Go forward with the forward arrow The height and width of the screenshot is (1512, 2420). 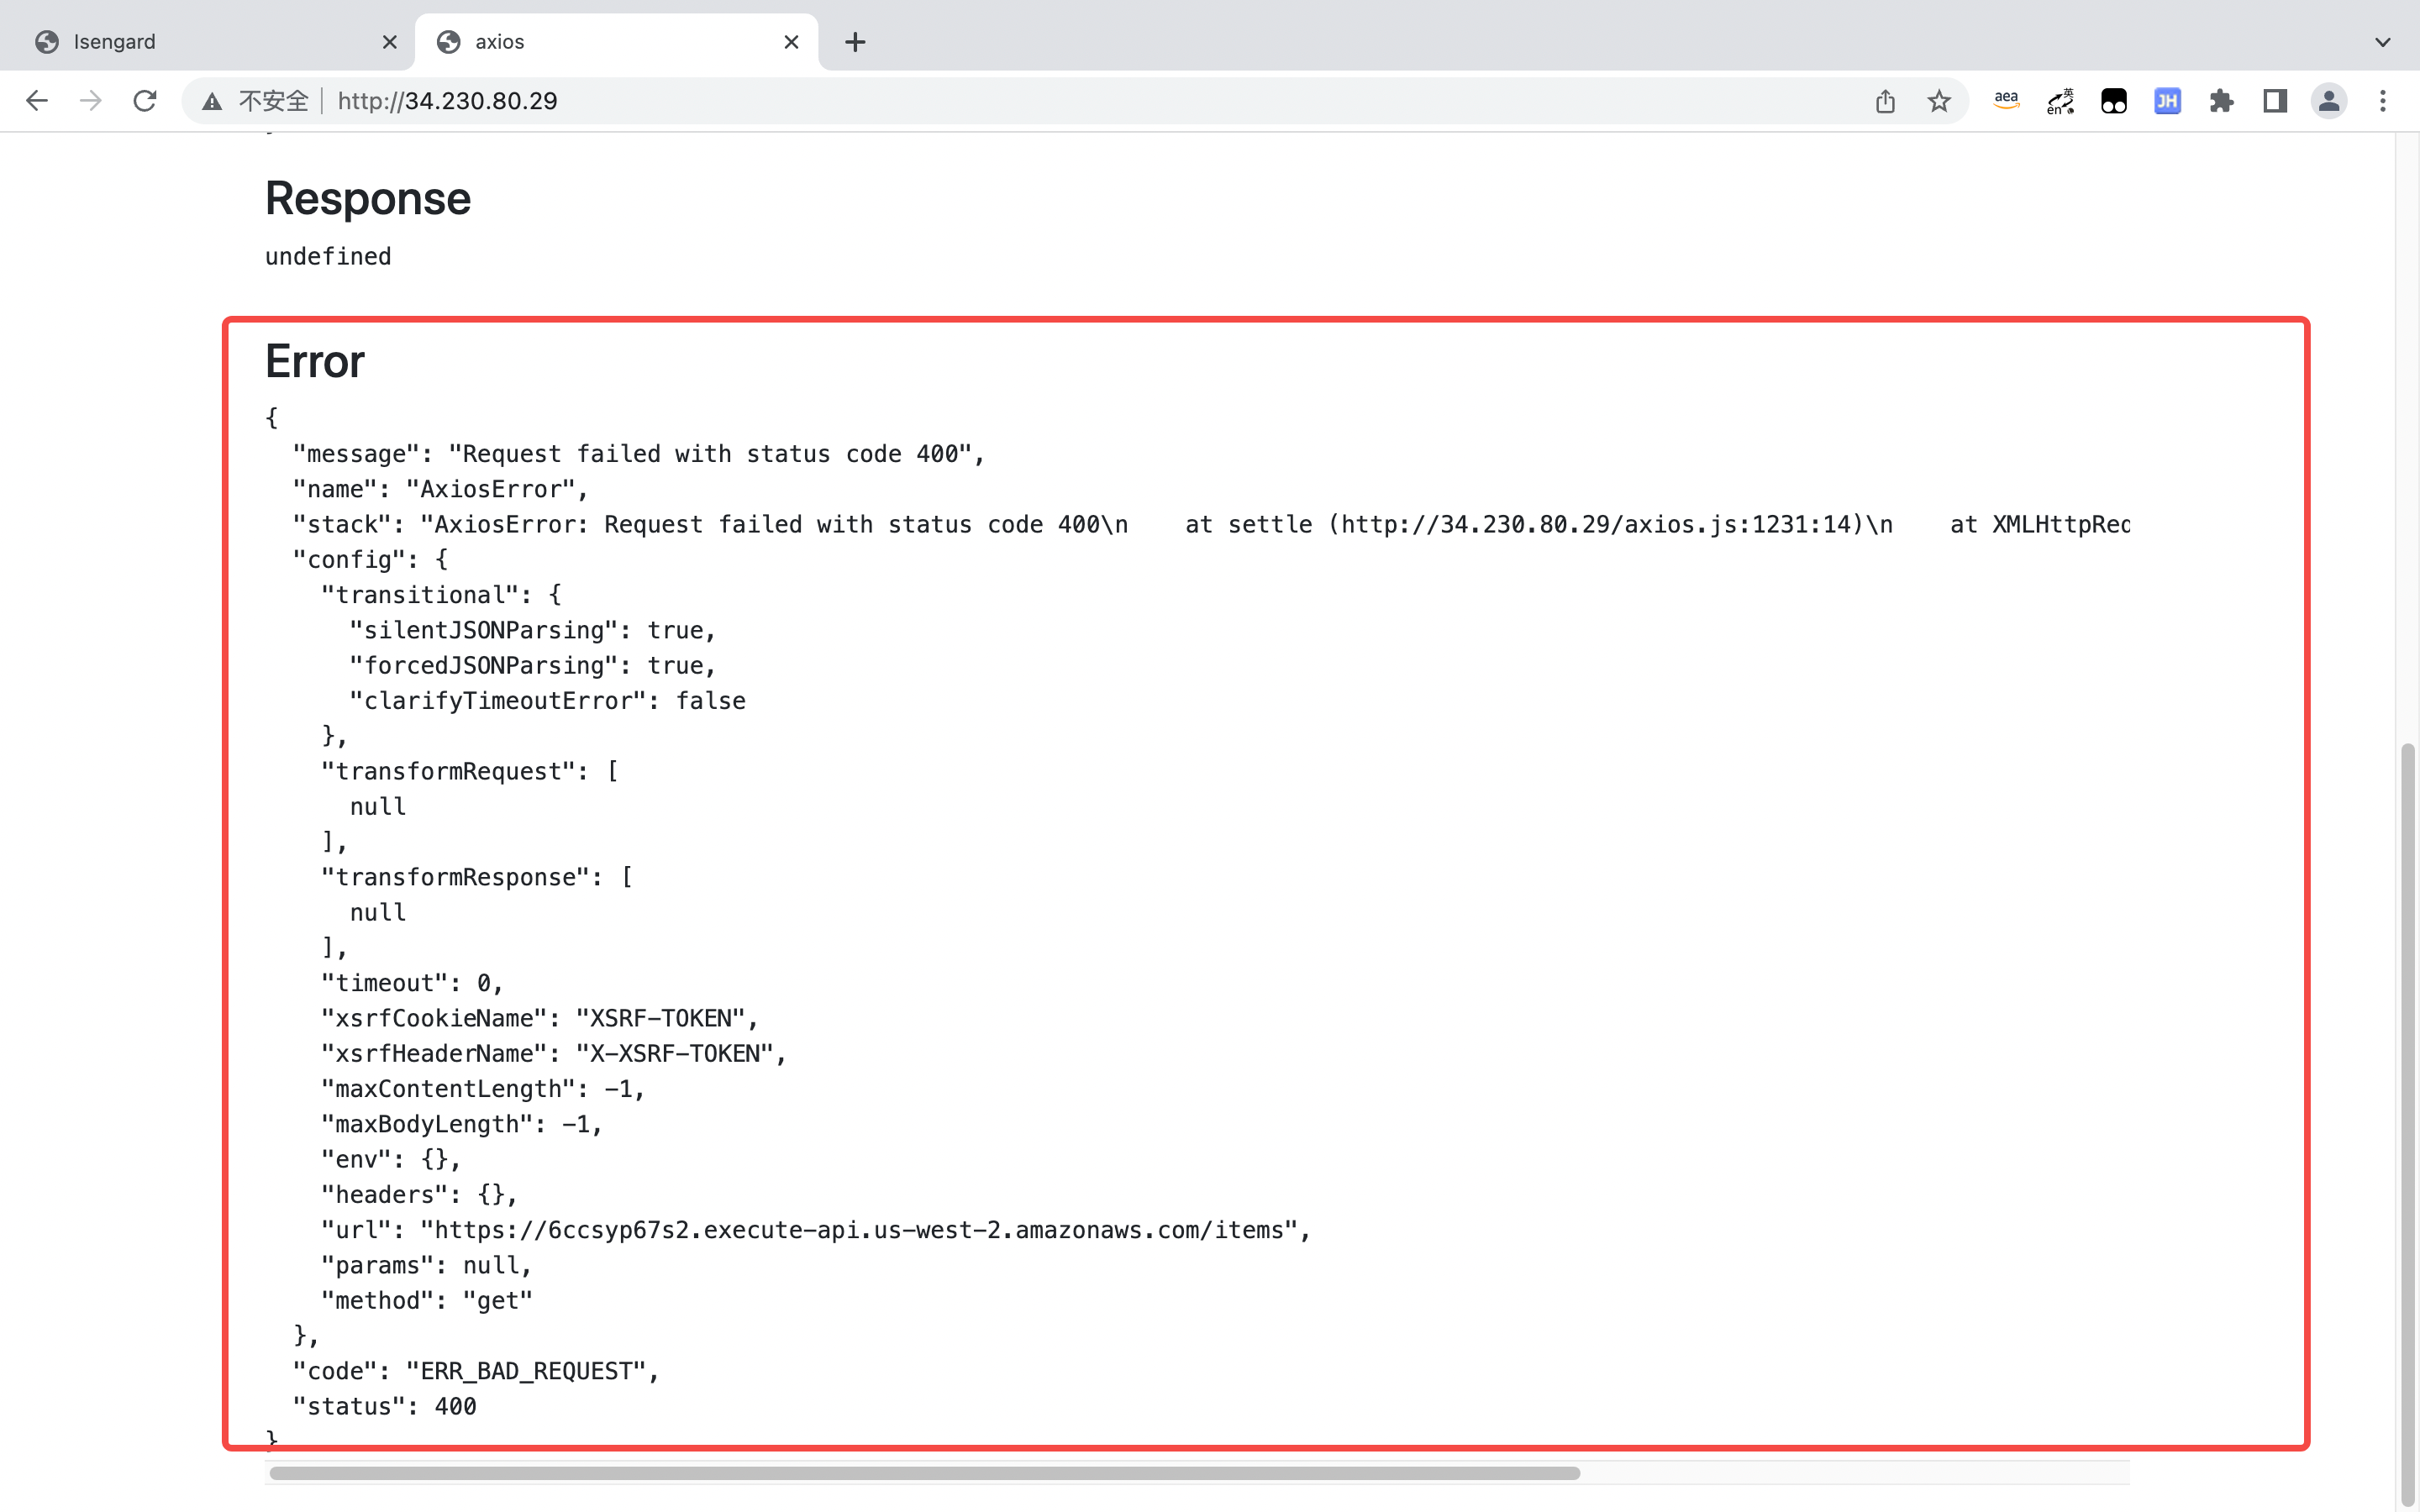91,101
